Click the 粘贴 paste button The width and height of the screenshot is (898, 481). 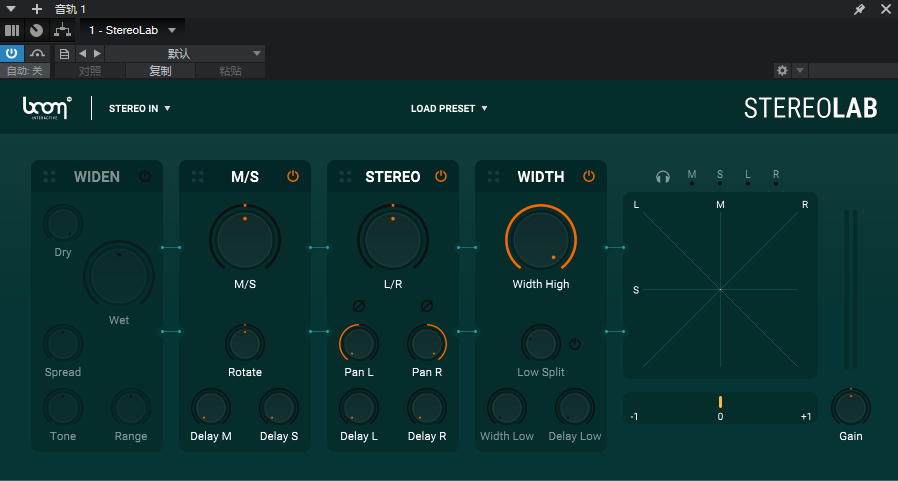tap(230, 71)
